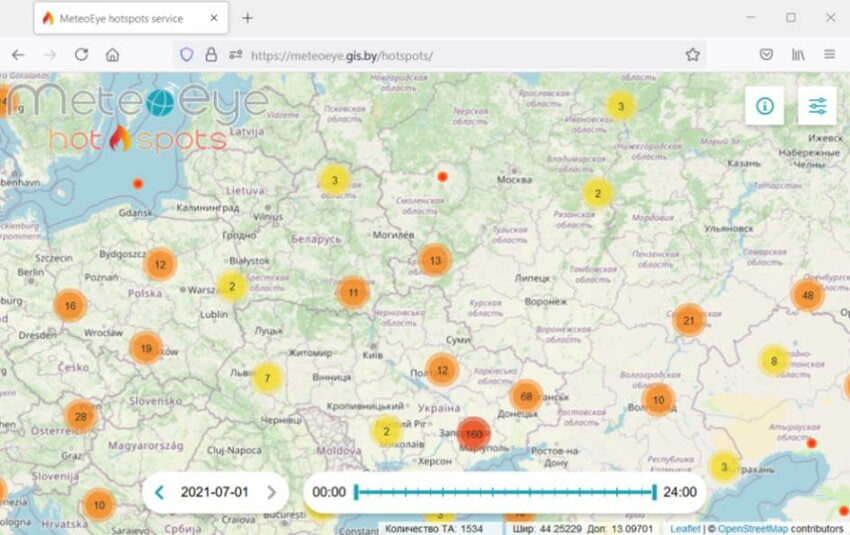850x535 pixels.
Task: Save page to Pocket
Action: tap(766, 55)
